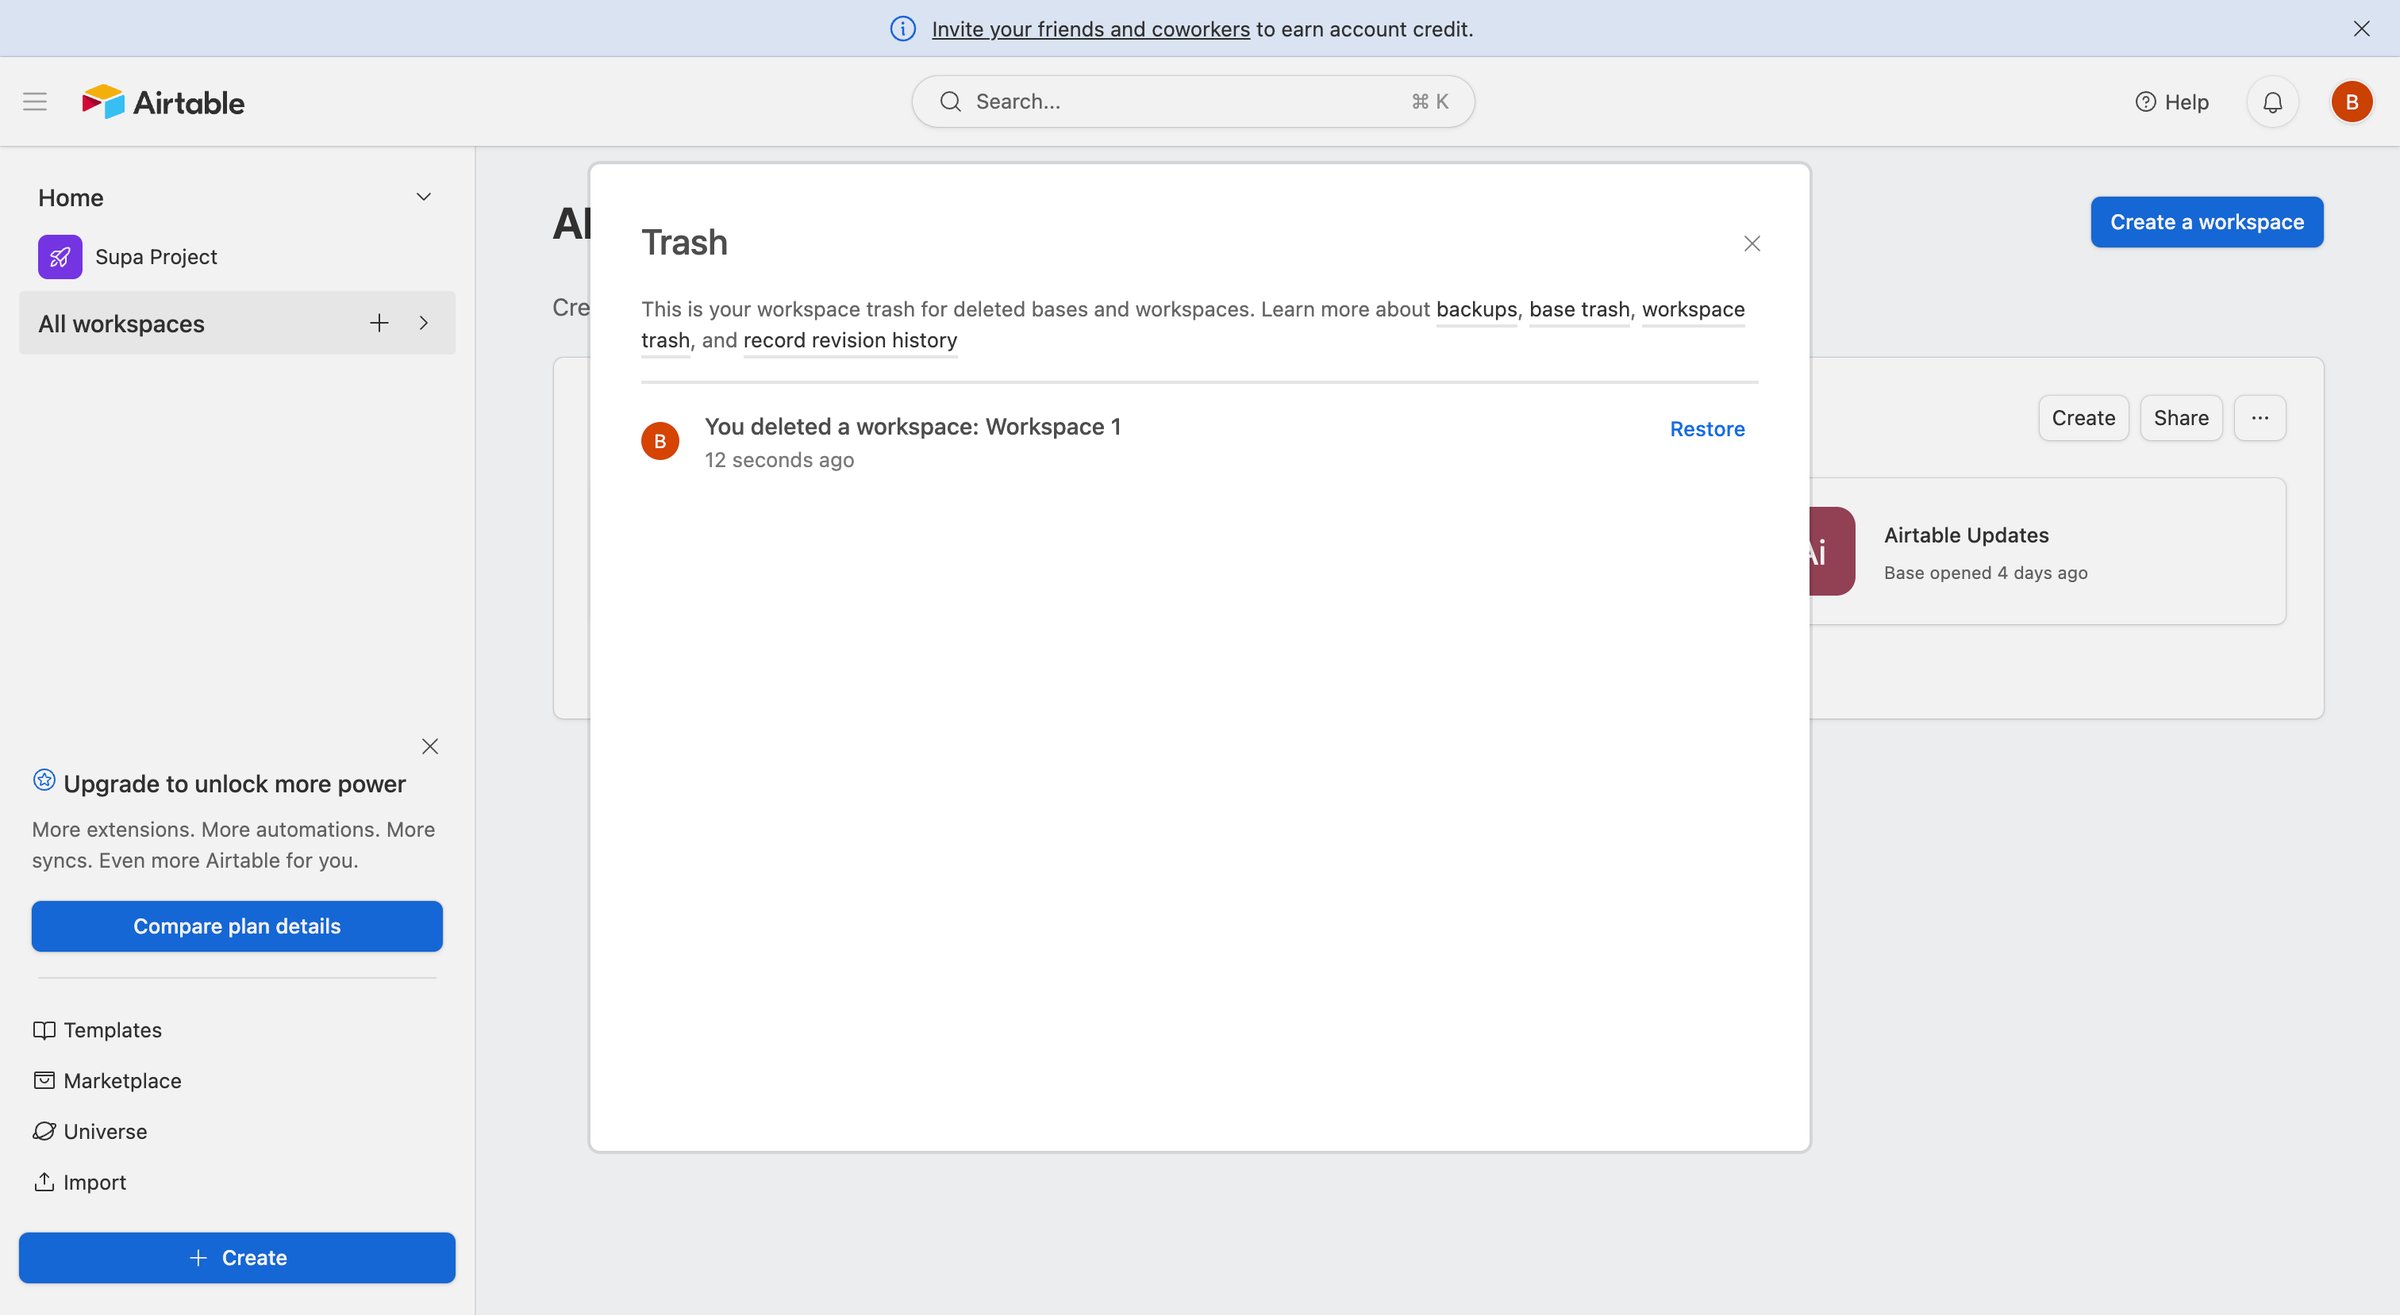Click Upgrade to unlock more power heading
2400x1315 pixels.
[234, 784]
